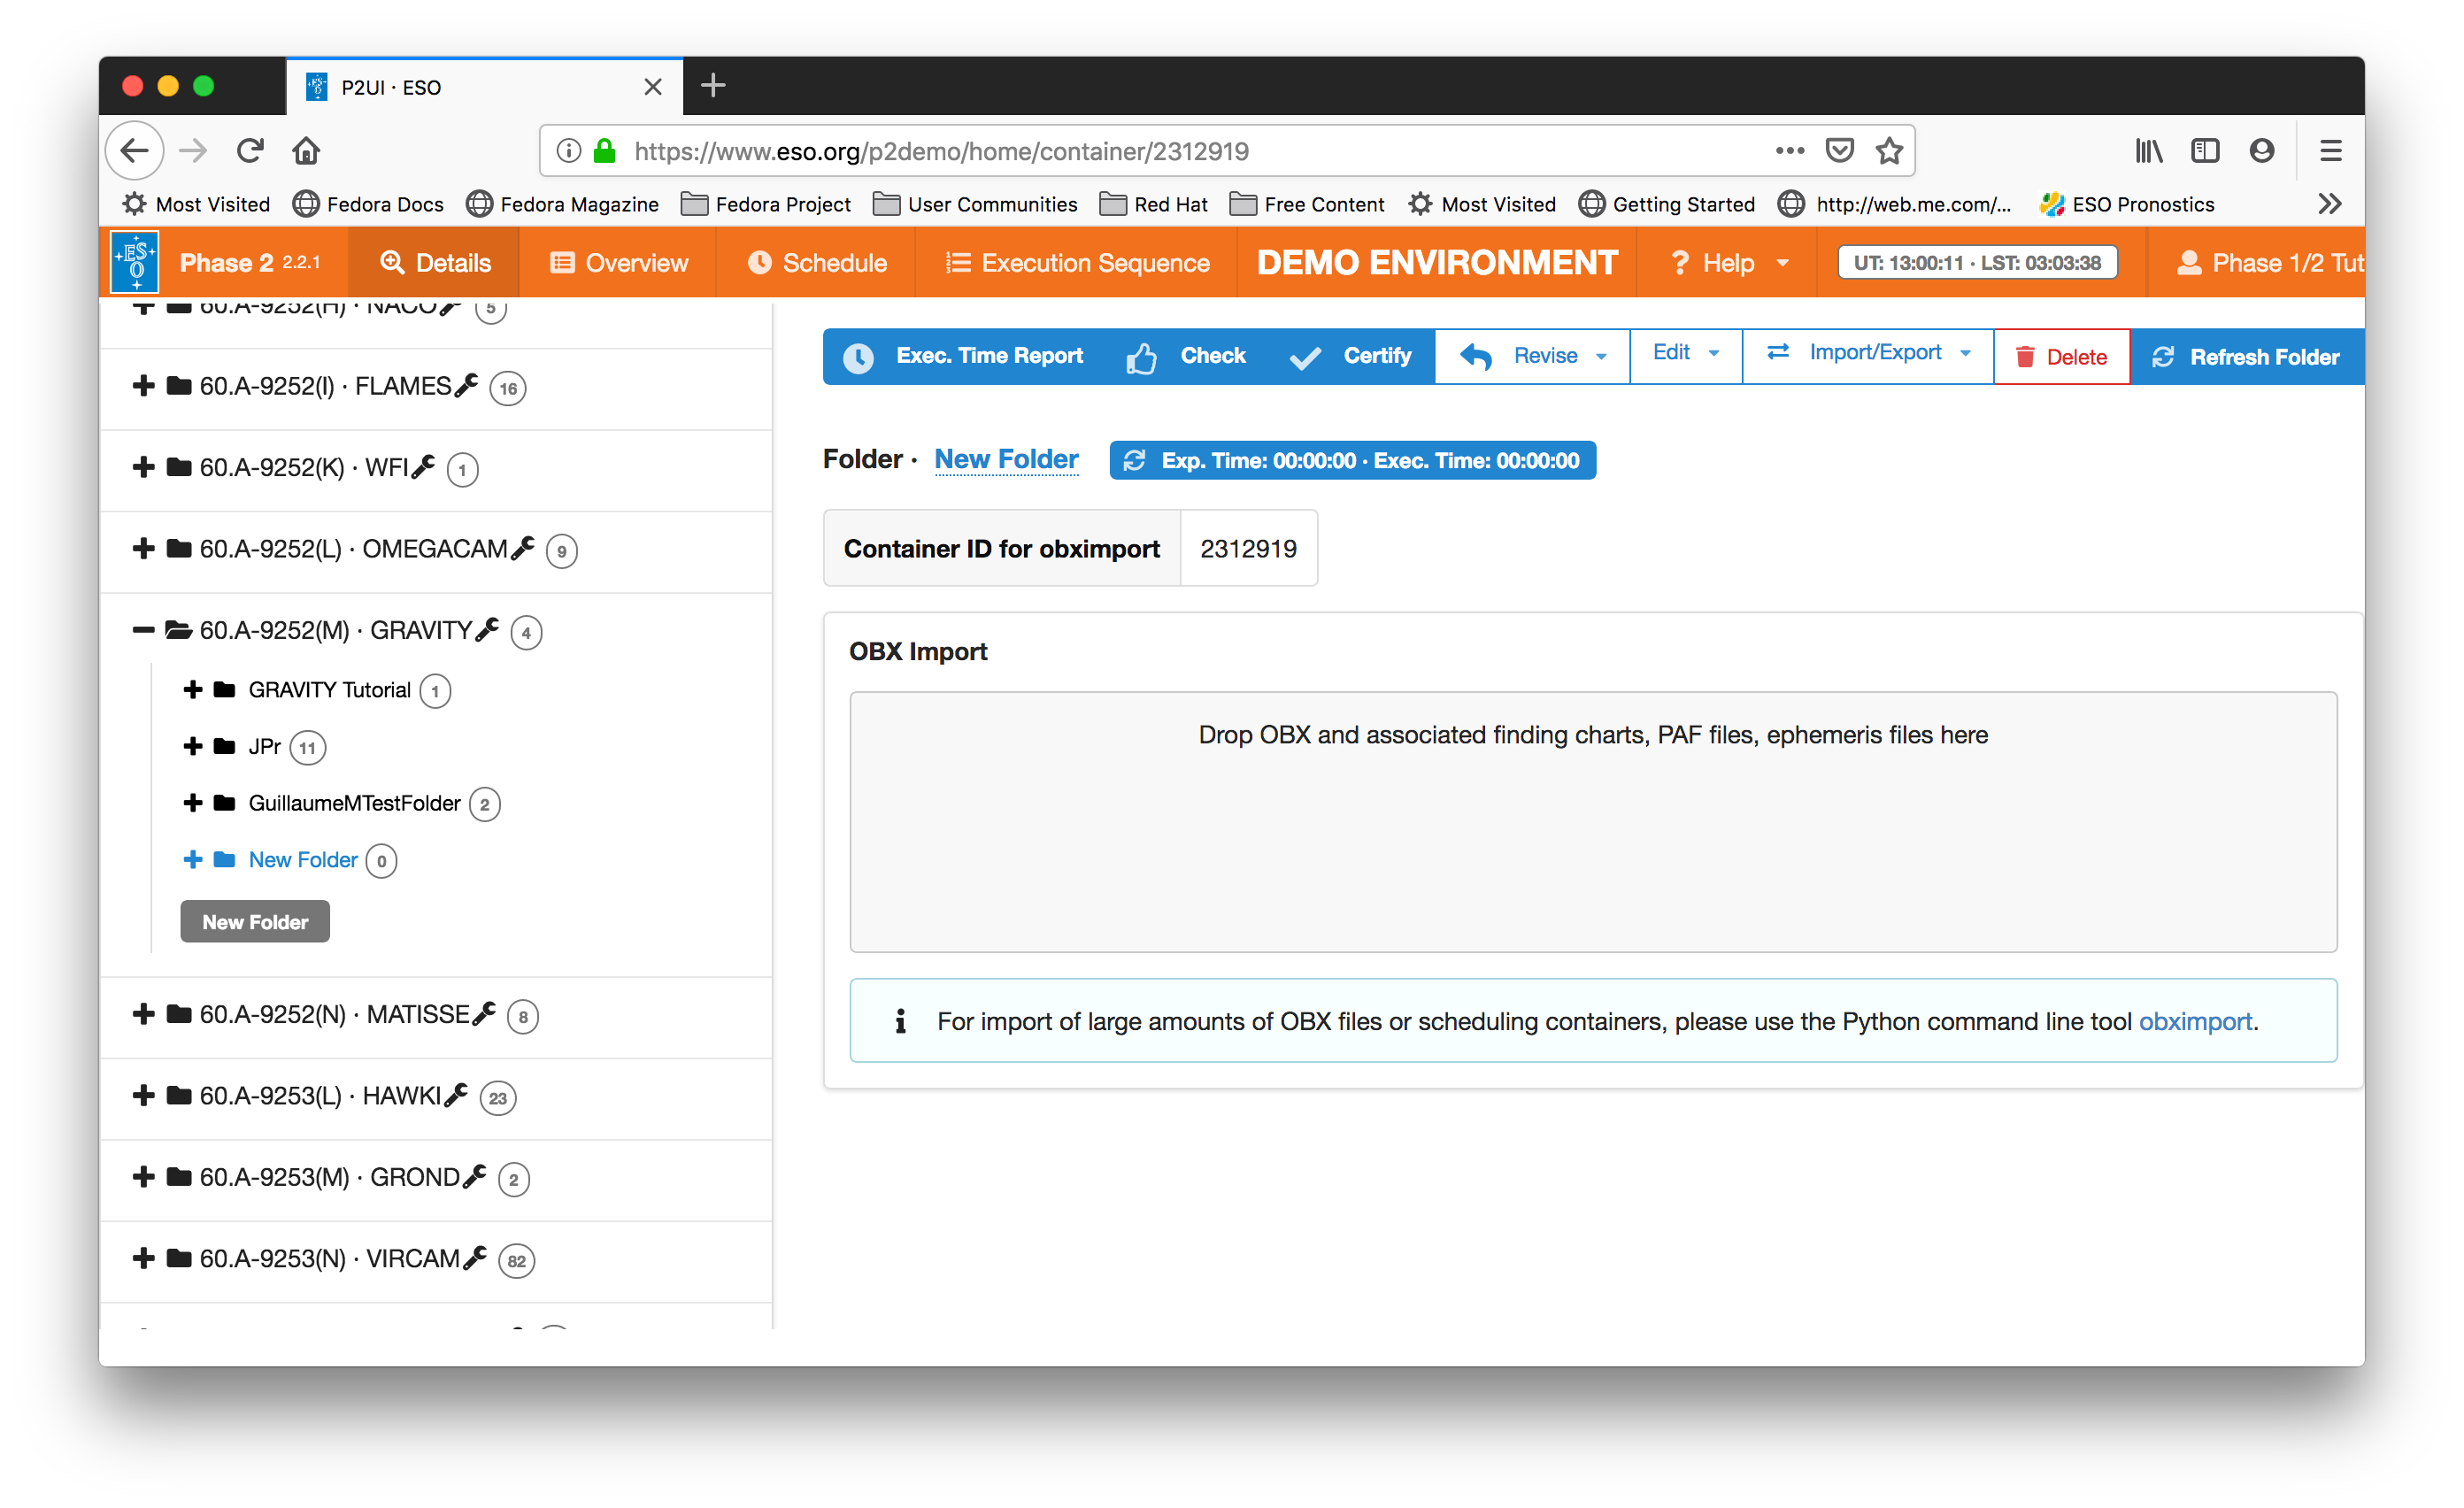Image resolution: width=2464 pixels, height=1508 pixels.
Task: Open the Revise dropdown
Action: pos(1532,356)
